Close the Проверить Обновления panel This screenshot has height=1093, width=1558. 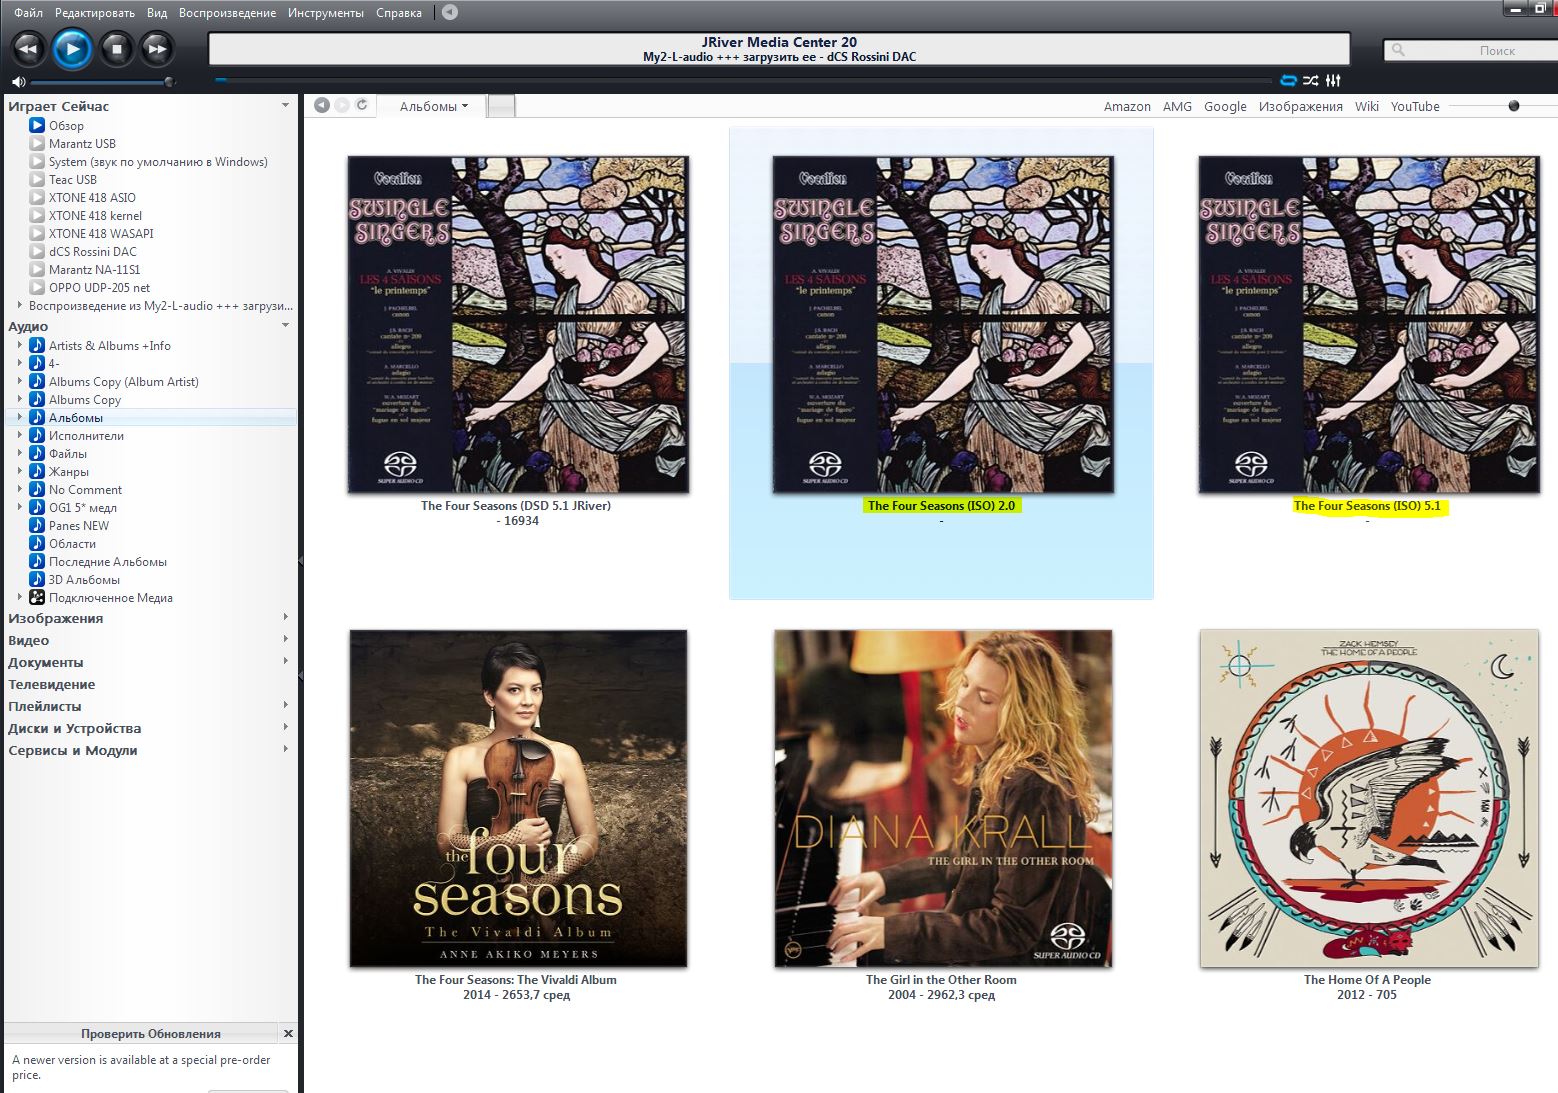pos(288,1033)
